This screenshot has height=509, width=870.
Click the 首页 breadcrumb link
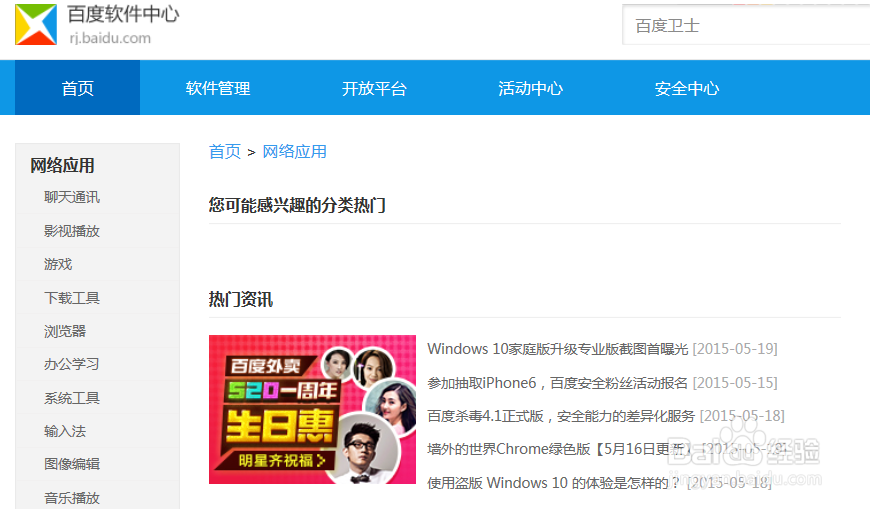[x=225, y=152]
